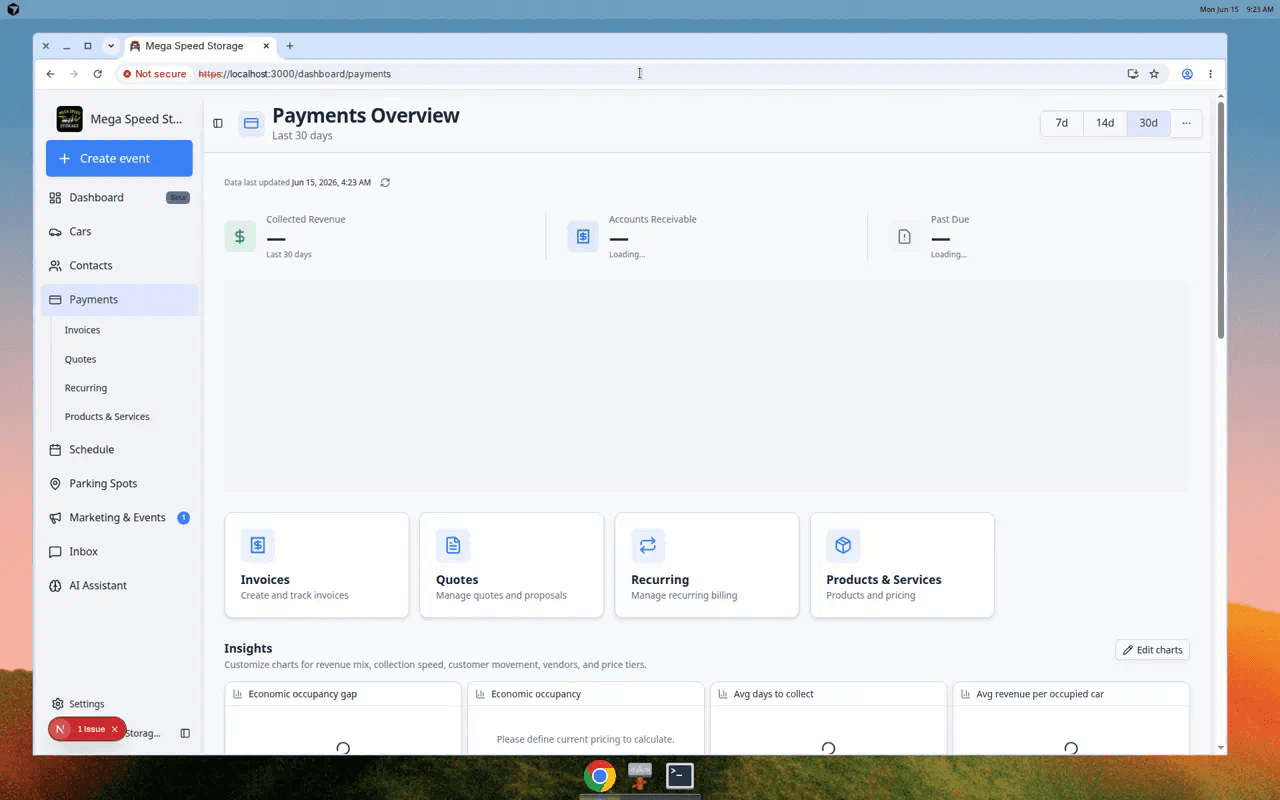The height and width of the screenshot is (800, 1280).
Task: Open Products & Services submenu link
Action: [107, 417]
